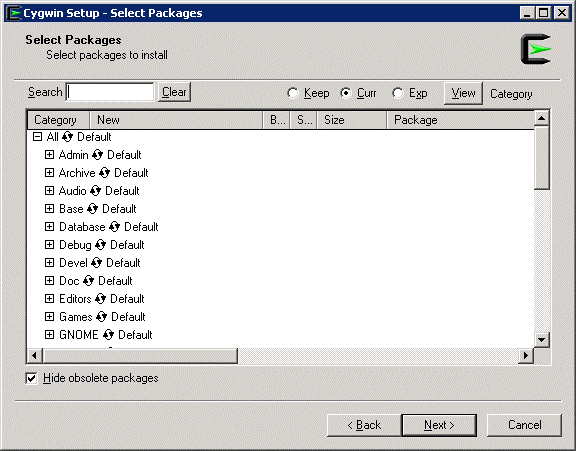Click the vertical scrollbar thumb
This screenshot has height=451, width=576.
click(x=542, y=158)
